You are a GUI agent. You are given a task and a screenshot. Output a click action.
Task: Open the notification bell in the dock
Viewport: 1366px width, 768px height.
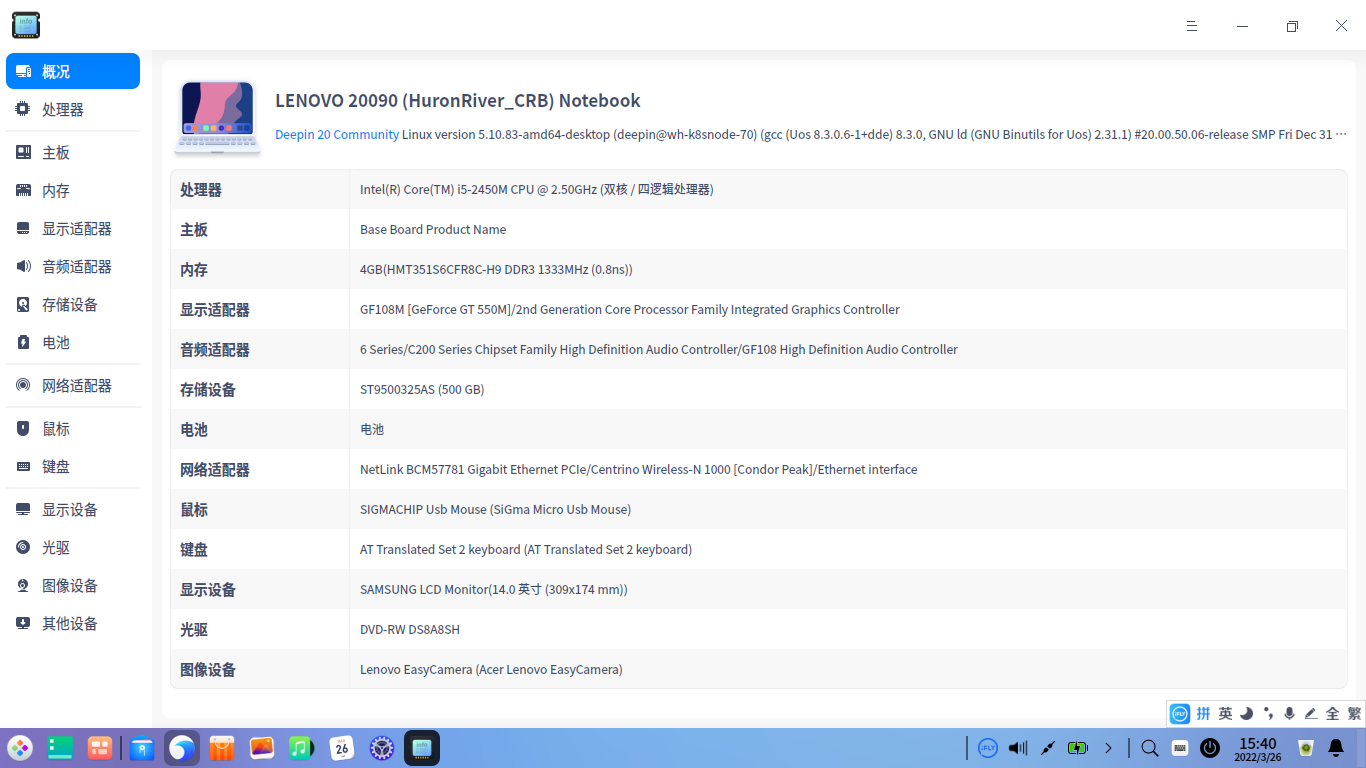click(x=1336, y=748)
